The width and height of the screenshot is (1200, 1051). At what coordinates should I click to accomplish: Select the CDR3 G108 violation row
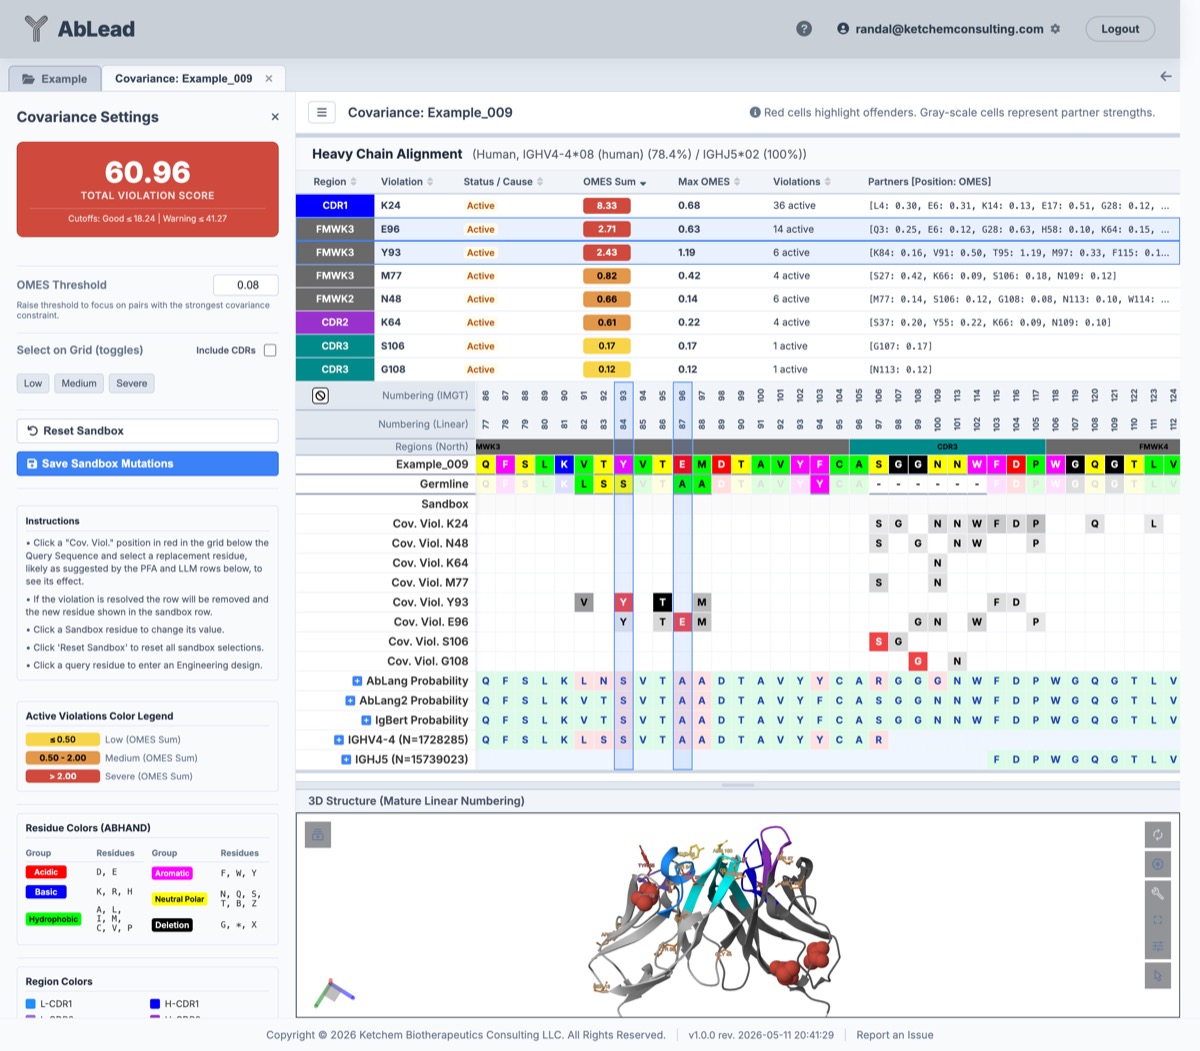737,369
